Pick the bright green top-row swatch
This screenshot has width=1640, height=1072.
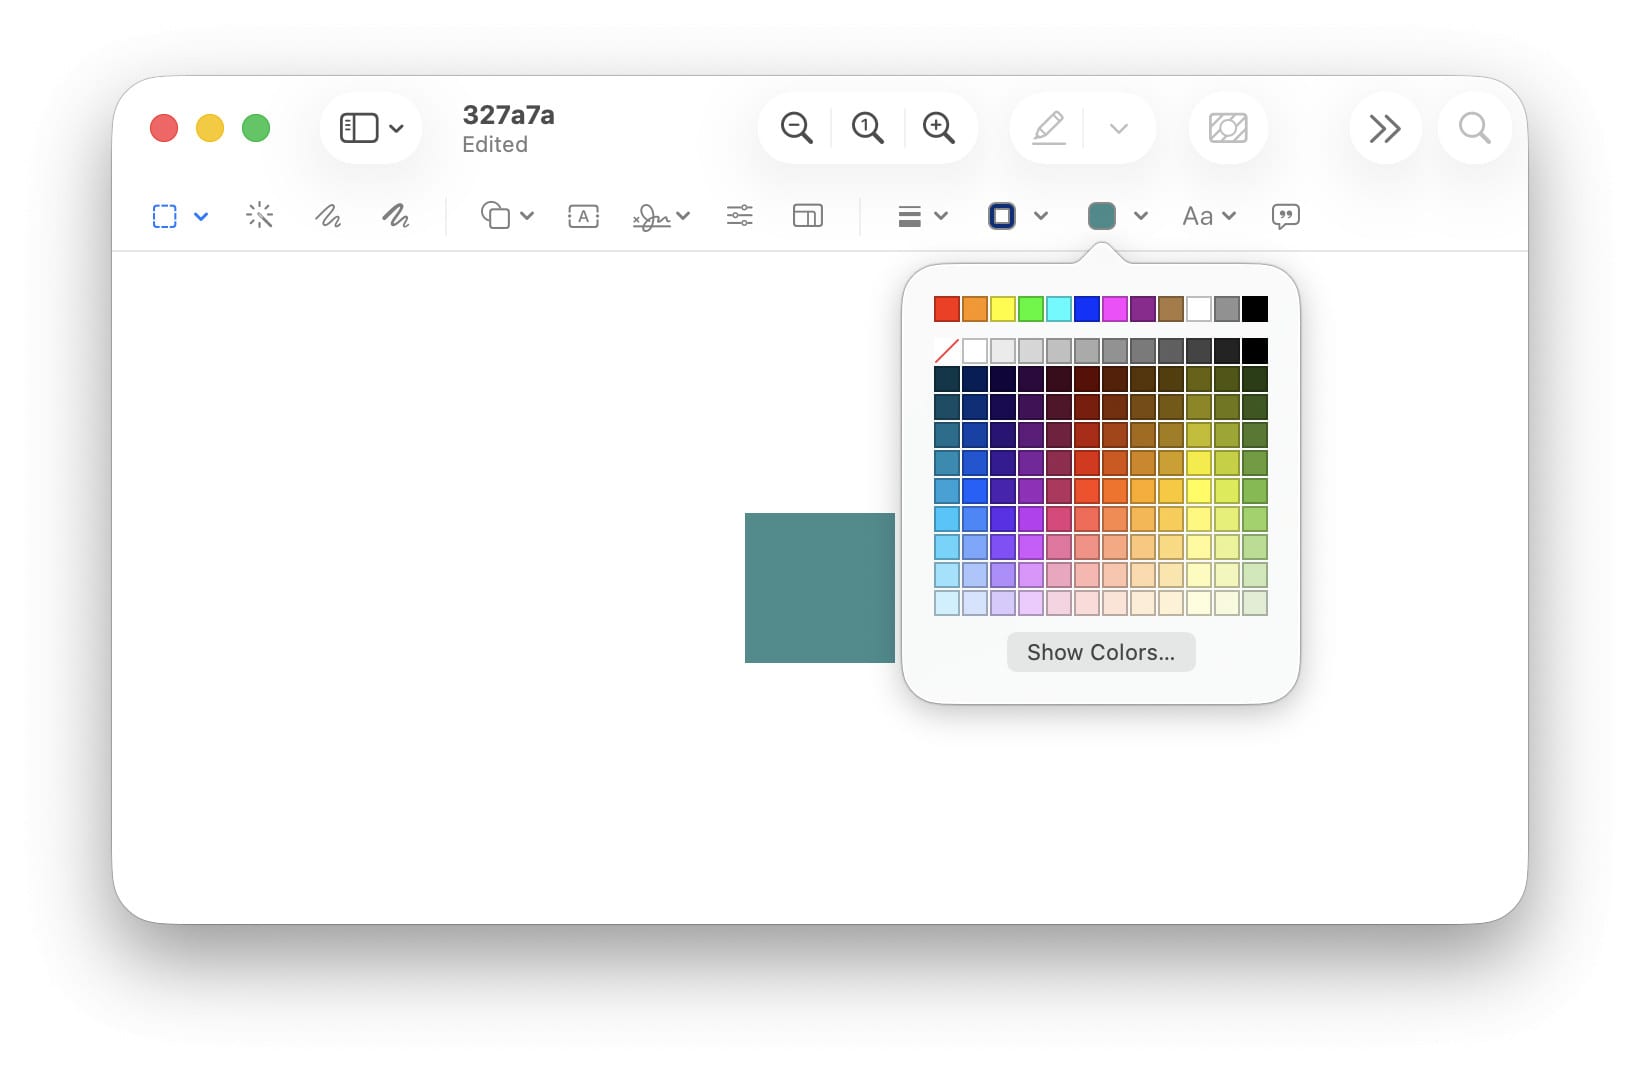[1031, 309]
